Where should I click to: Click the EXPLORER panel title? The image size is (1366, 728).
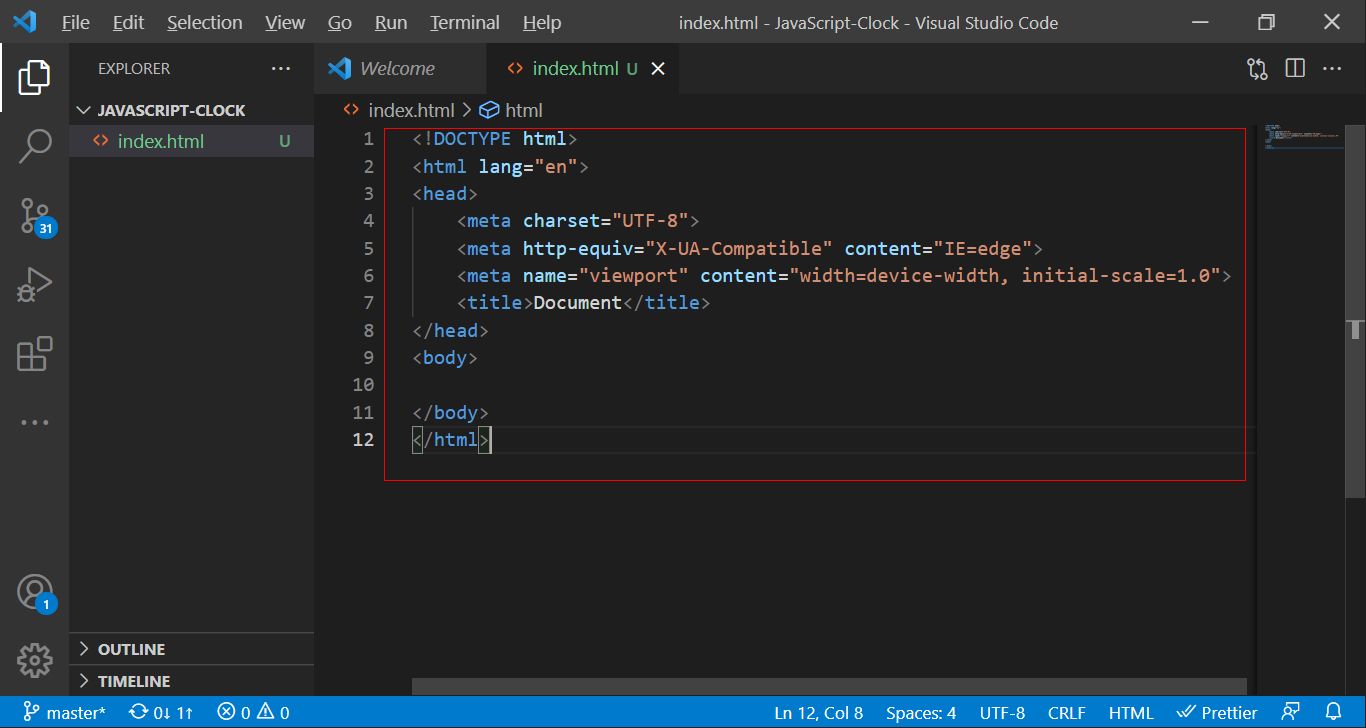[x=134, y=69]
